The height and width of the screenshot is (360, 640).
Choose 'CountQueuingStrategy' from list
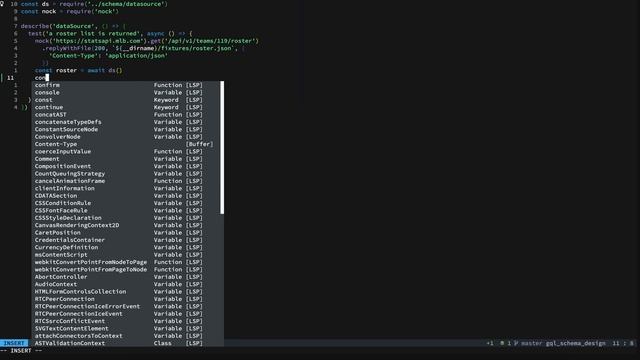tap(128, 173)
